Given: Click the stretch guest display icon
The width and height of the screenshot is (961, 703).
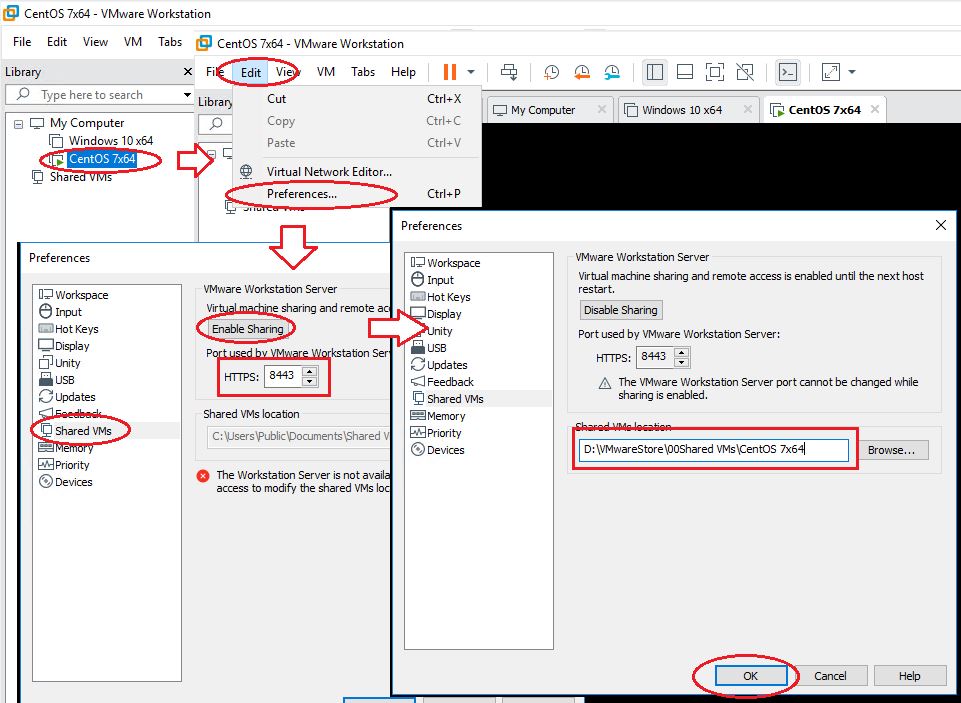Looking at the screenshot, I should coord(830,72).
